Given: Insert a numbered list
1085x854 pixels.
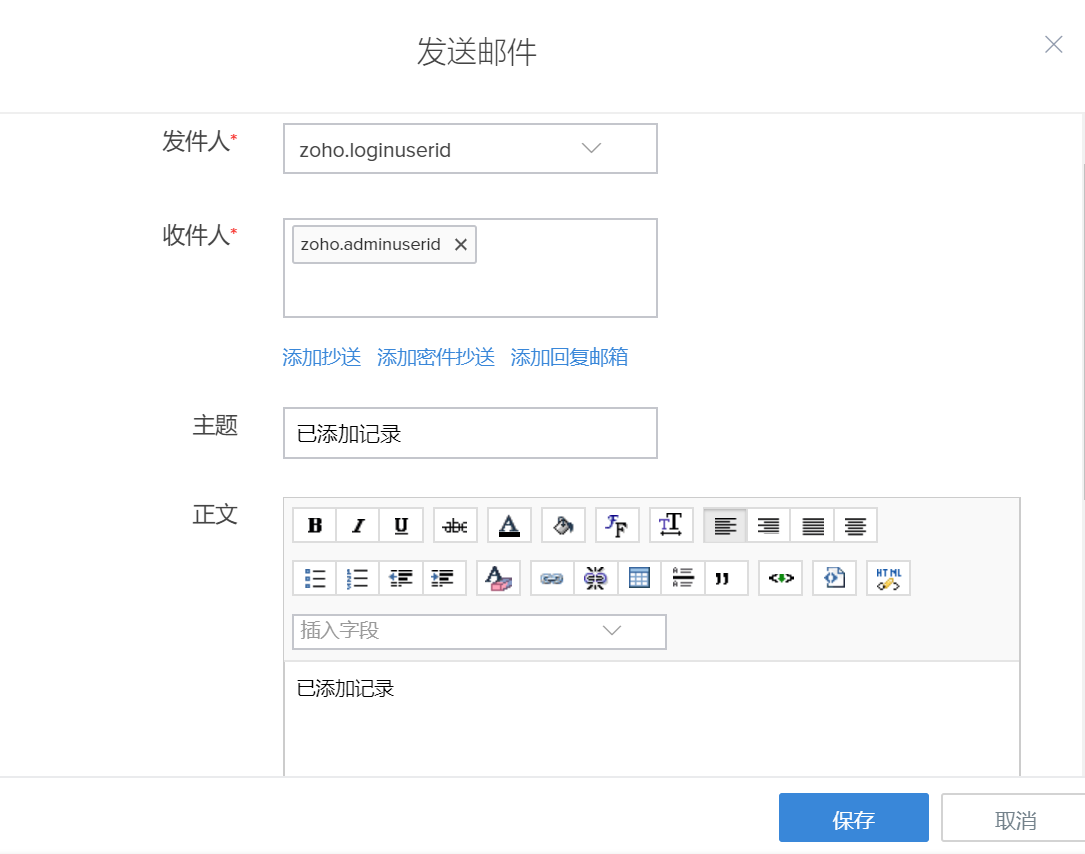Looking at the screenshot, I should [x=358, y=578].
